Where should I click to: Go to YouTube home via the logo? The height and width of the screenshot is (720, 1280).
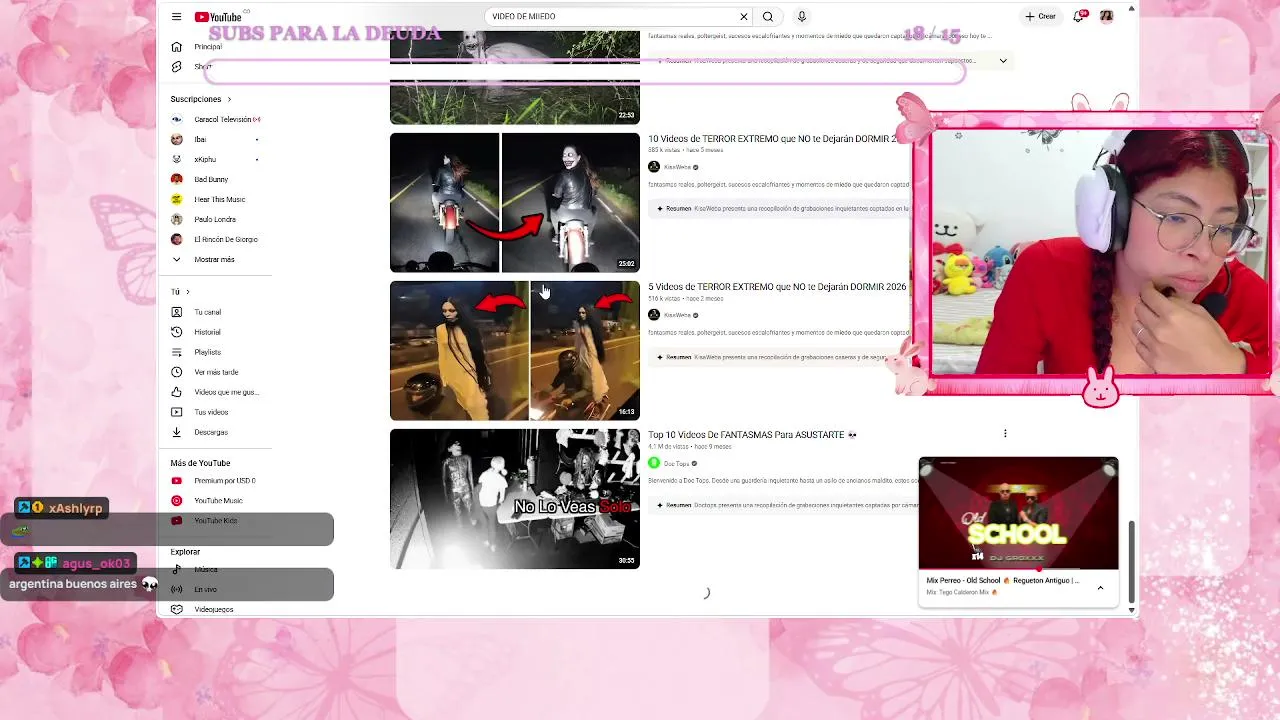[218, 17]
